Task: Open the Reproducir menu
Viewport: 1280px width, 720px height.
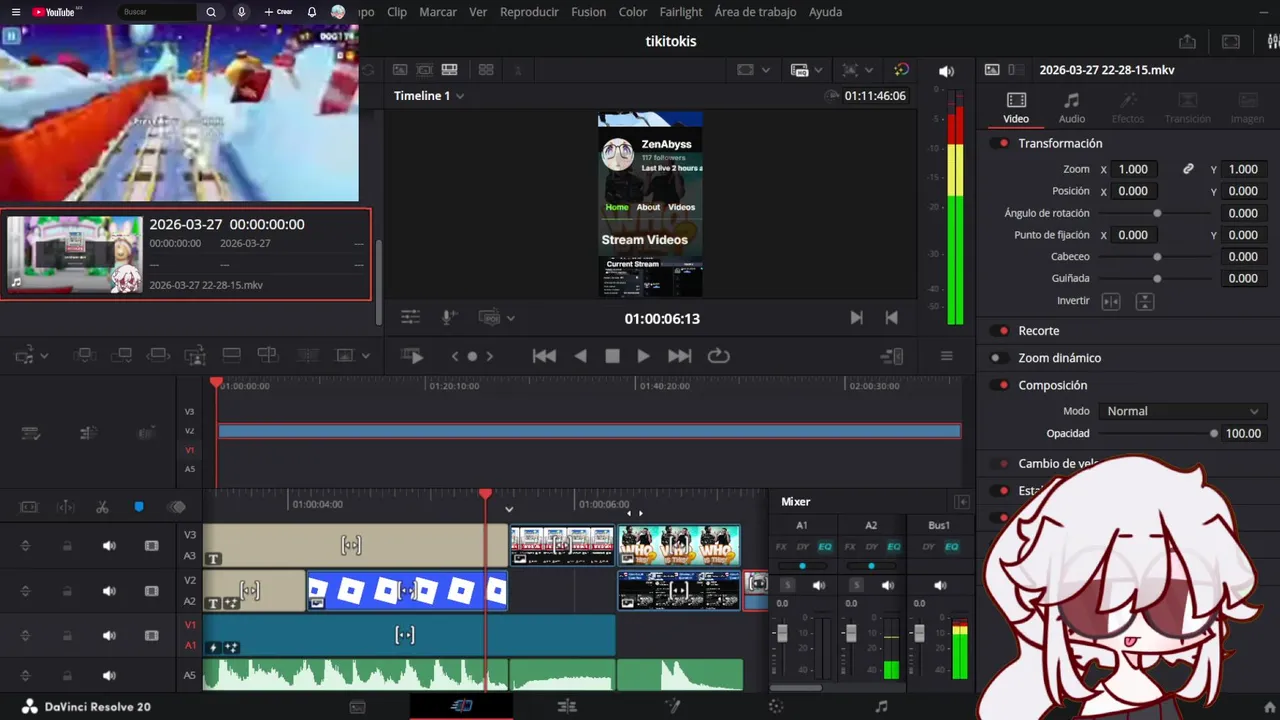Action: (529, 12)
